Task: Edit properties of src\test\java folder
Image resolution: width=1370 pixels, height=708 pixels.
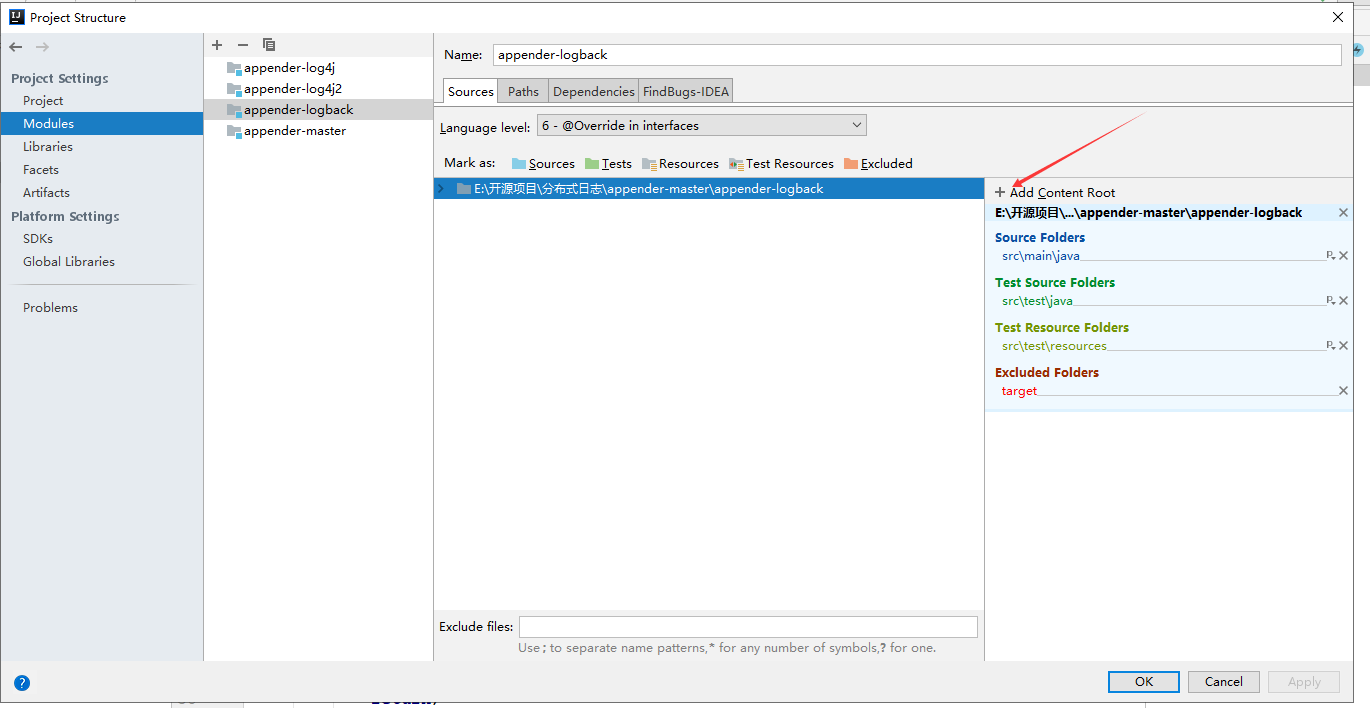Action: click(x=1331, y=301)
